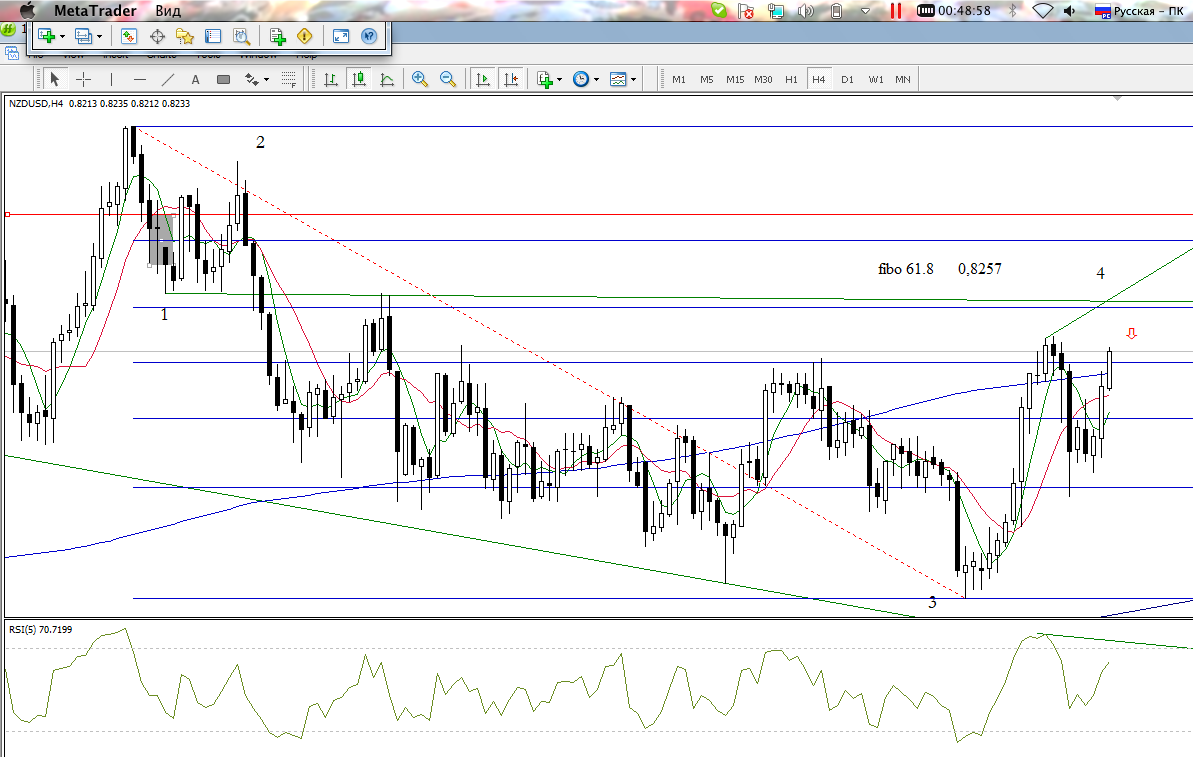This screenshot has width=1193, height=757.
Task: Switch timeframe to M1
Action: click(679, 79)
